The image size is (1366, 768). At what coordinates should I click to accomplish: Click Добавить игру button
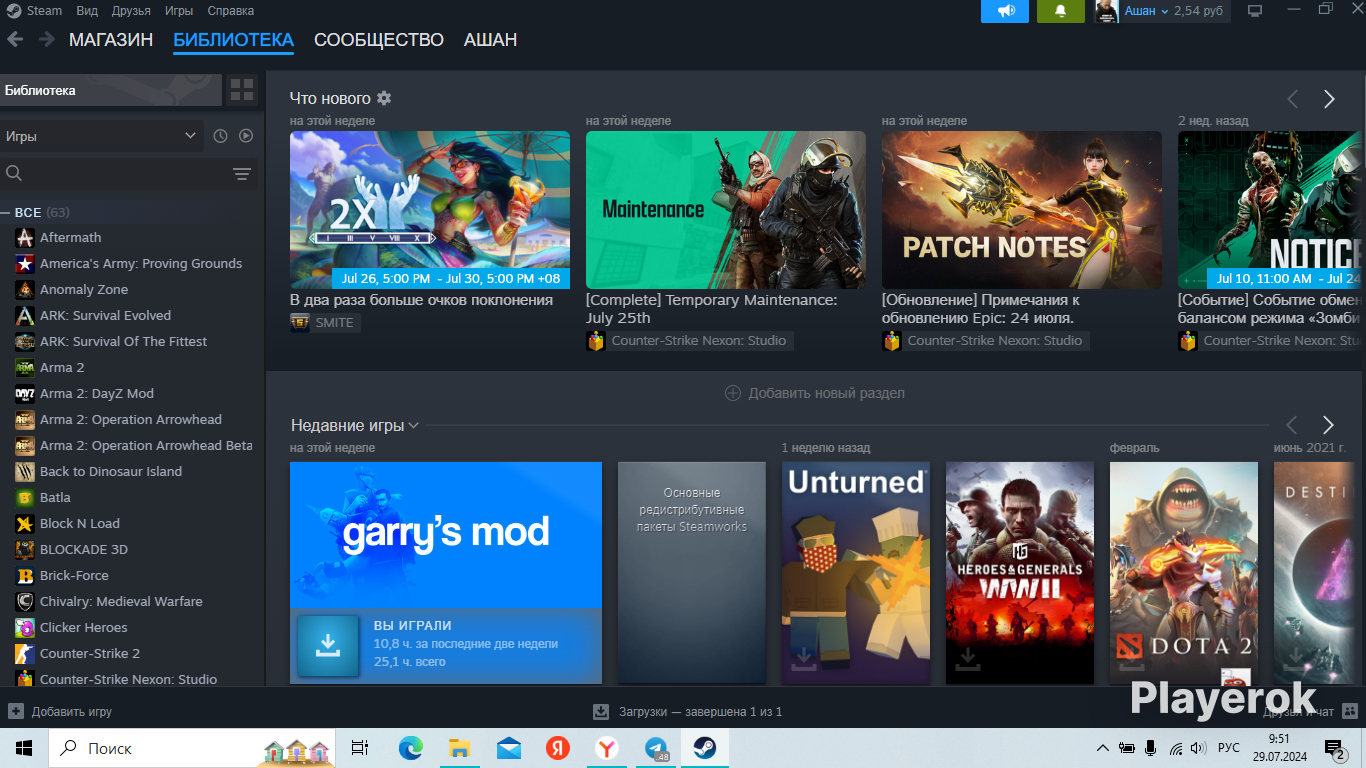(x=60, y=711)
